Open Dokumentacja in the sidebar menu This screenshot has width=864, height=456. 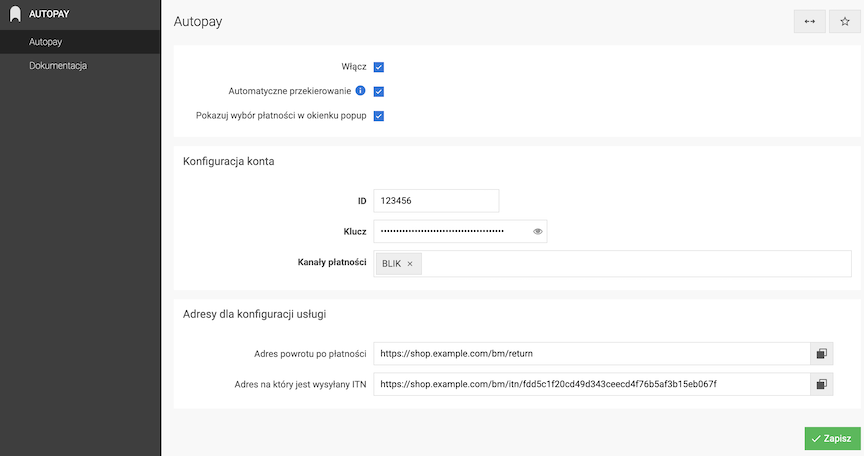coord(80,66)
